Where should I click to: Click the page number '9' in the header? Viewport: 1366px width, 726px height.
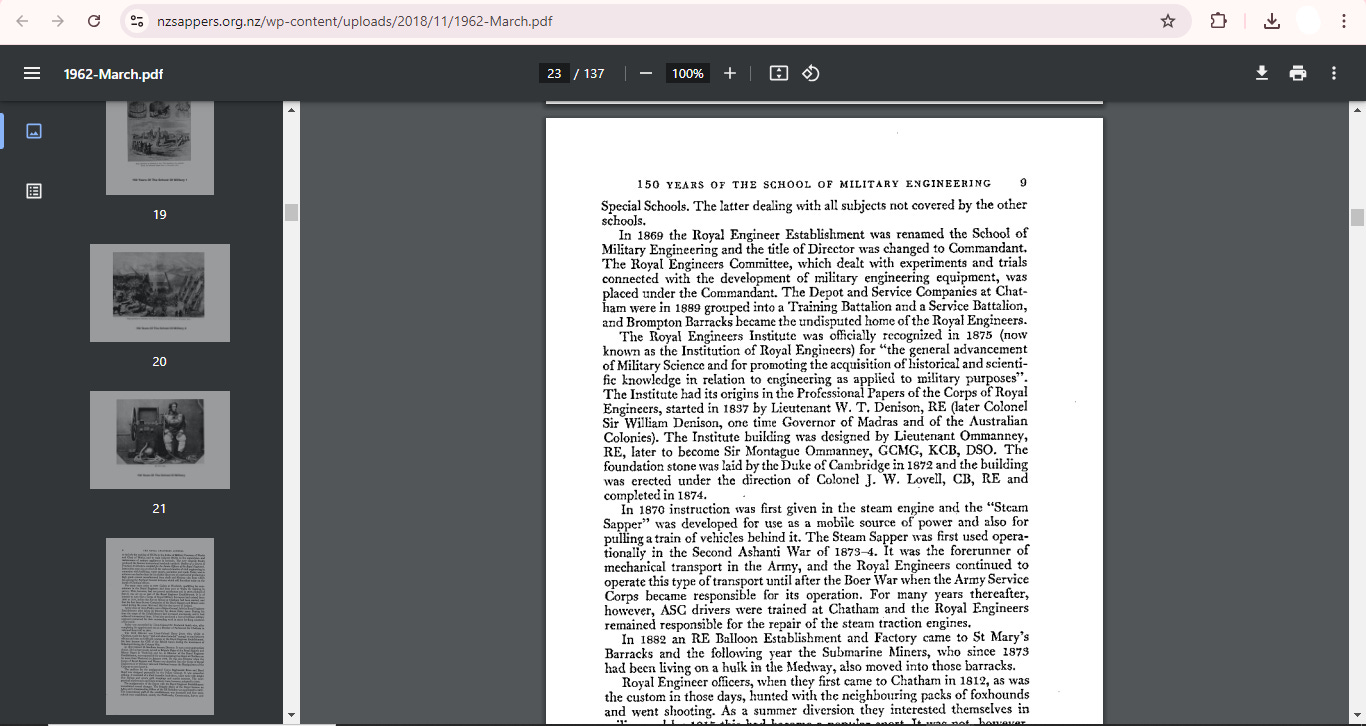pyautogui.click(x=1023, y=184)
